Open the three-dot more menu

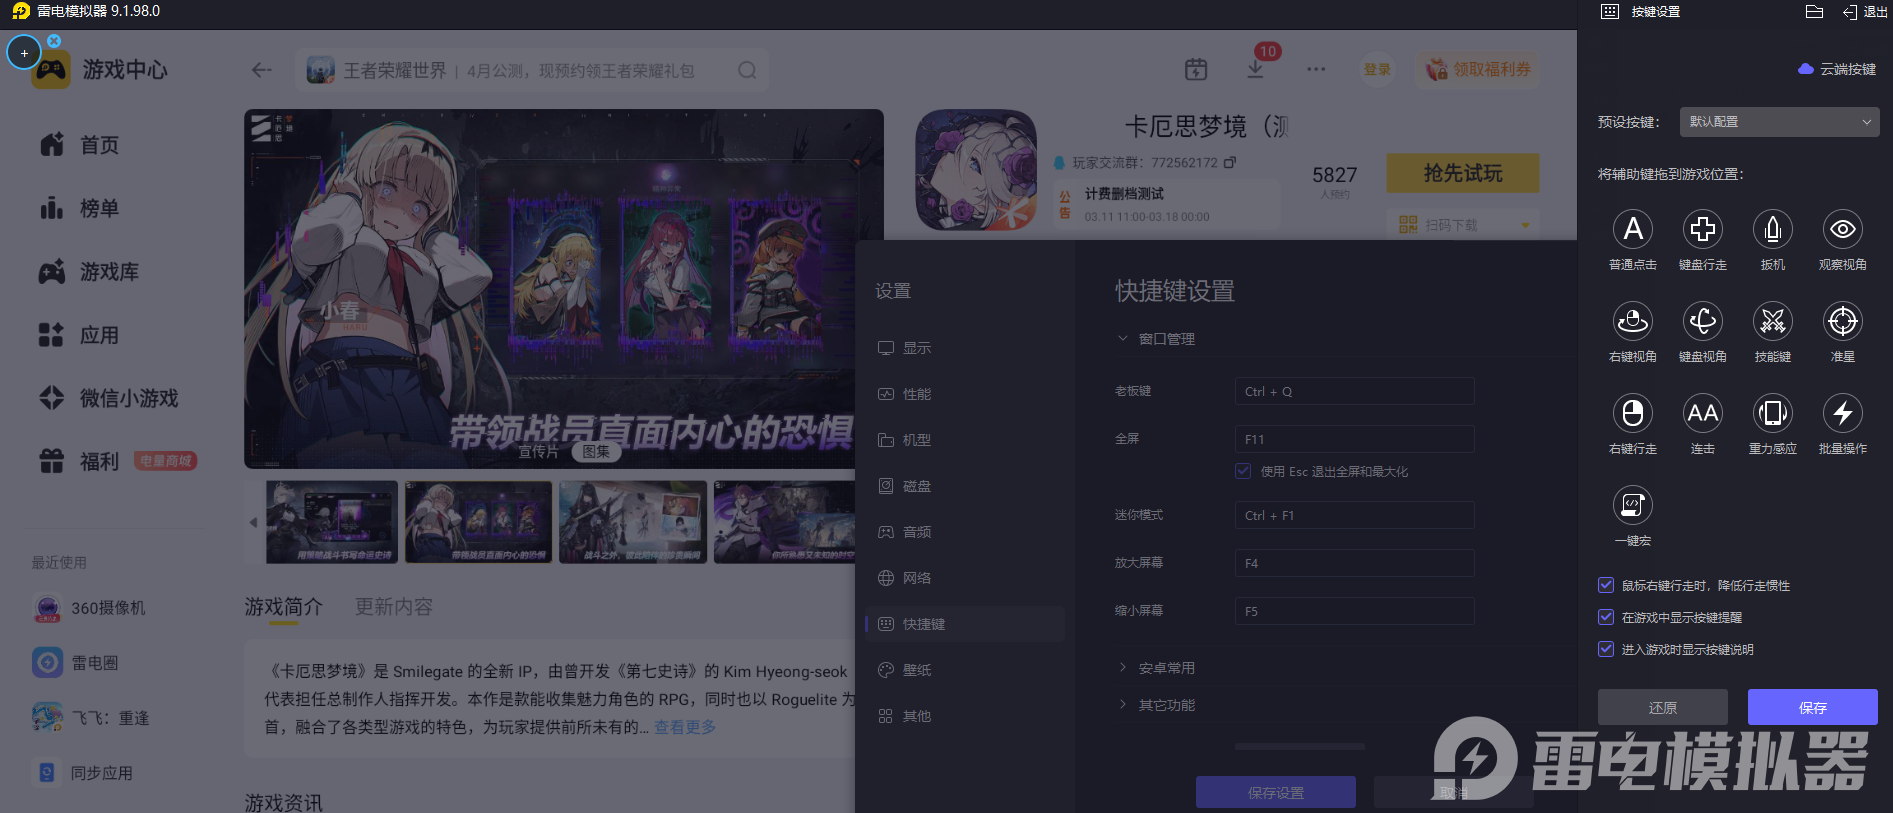(1316, 69)
